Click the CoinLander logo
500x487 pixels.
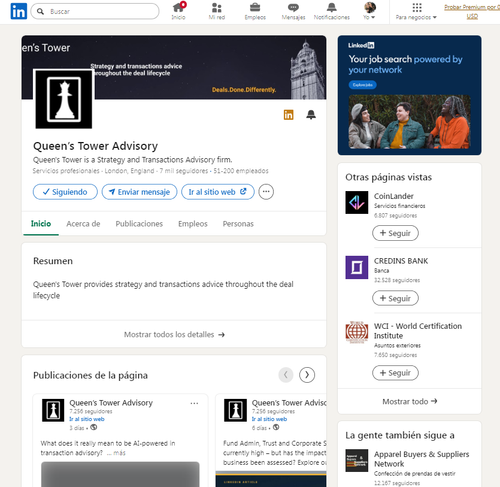tap(357, 202)
